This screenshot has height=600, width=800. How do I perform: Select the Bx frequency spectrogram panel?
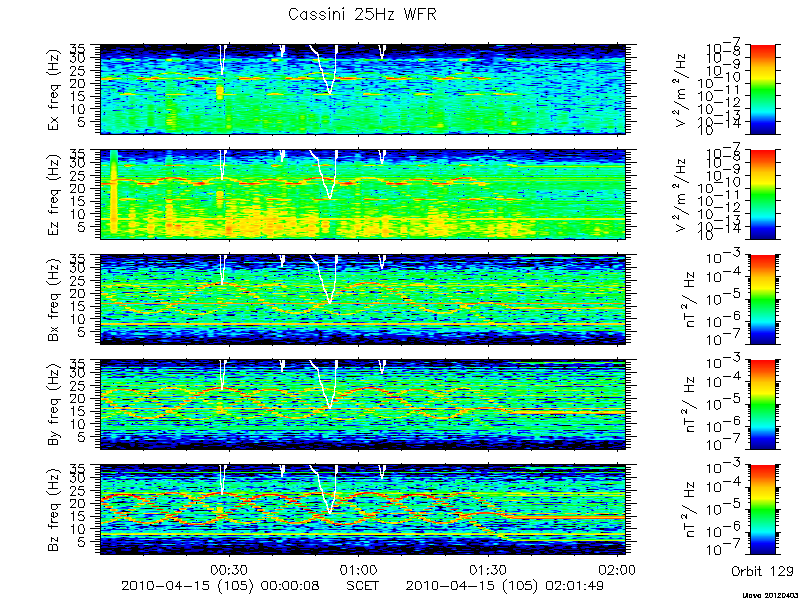(363, 299)
